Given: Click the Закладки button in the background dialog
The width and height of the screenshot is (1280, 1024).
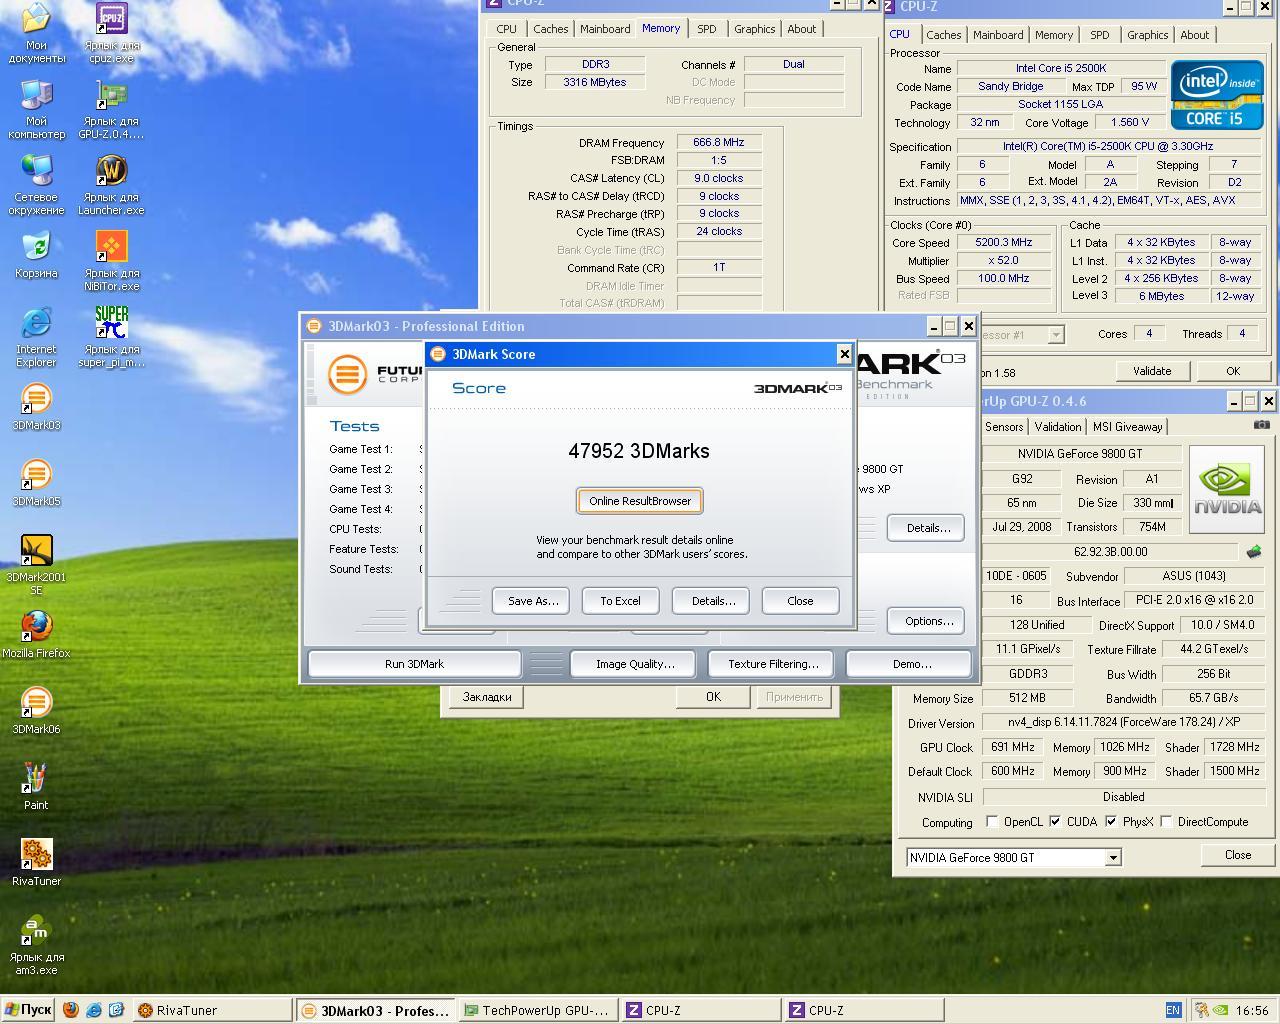Looking at the screenshot, I should tap(487, 697).
